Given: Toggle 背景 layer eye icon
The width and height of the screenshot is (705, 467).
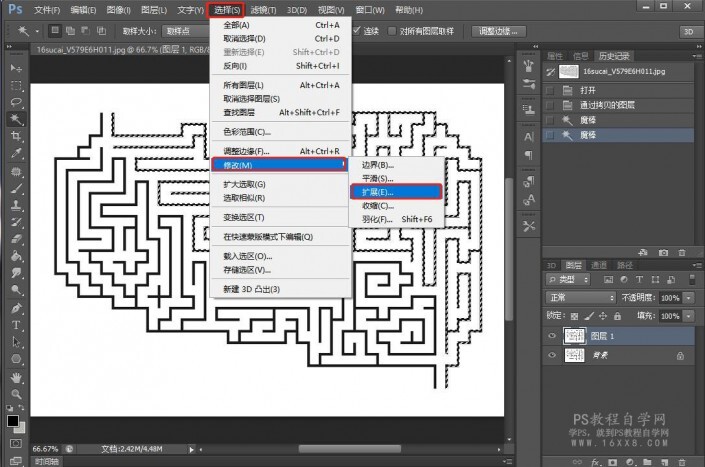Looking at the screenshot, I should point(551,355).
